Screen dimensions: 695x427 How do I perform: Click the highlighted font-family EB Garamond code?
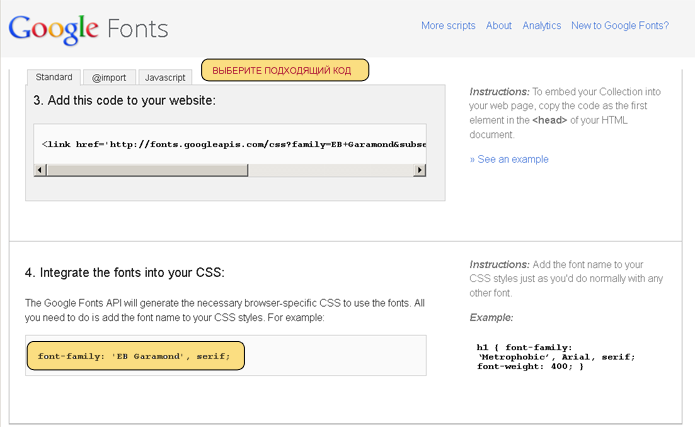click(136, 356)
